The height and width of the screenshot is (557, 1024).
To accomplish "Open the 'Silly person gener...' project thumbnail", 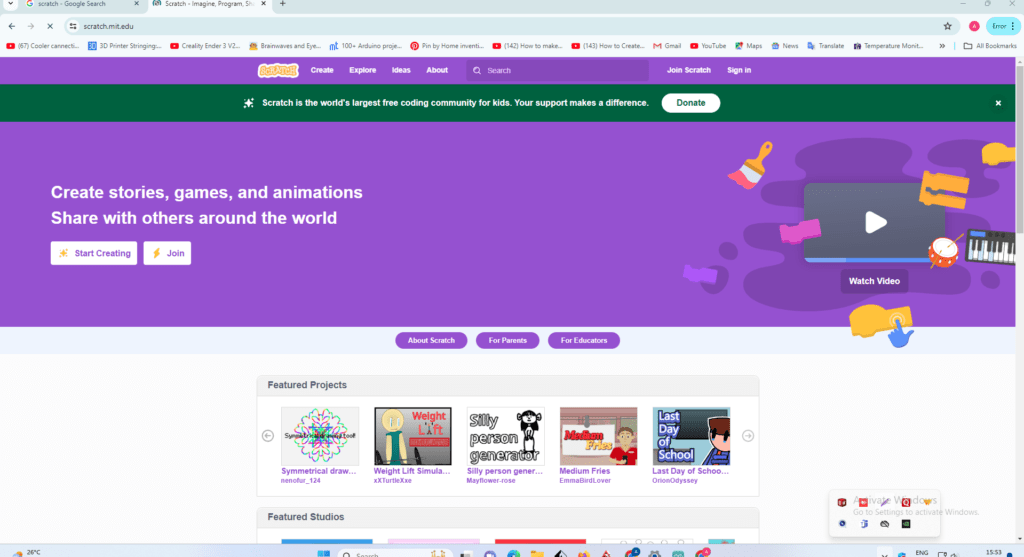I will point(505,436).
